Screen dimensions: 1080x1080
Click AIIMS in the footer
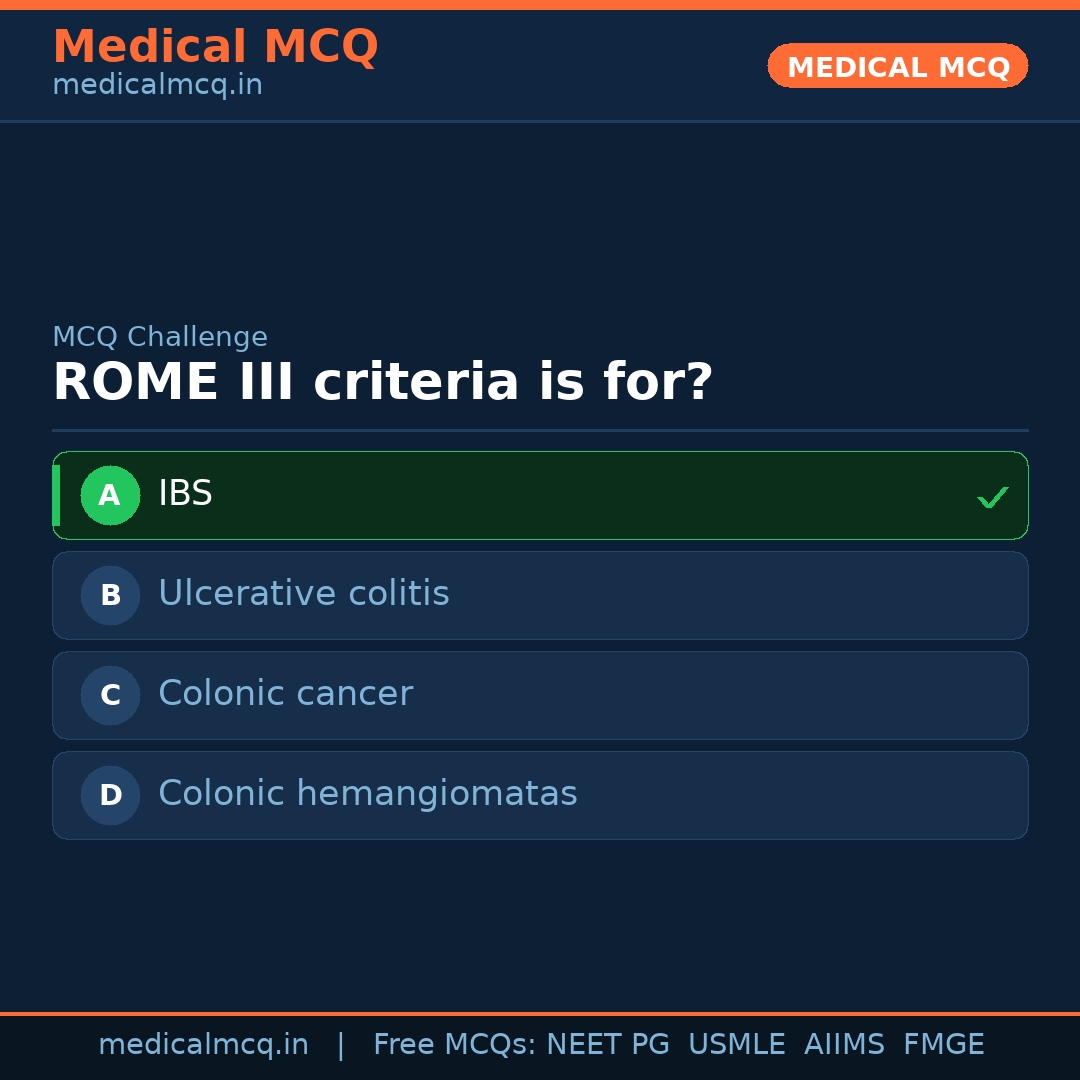point(844,1045)
